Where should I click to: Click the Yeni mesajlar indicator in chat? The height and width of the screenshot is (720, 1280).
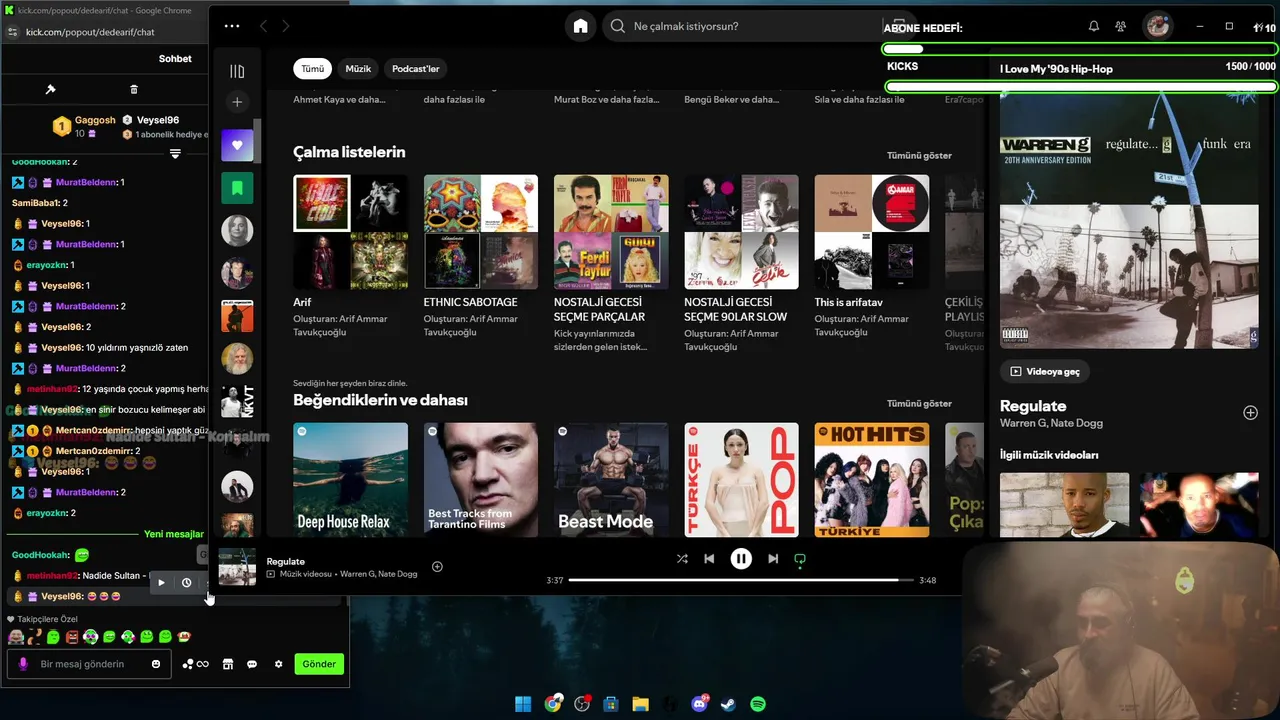pos(174,534)
